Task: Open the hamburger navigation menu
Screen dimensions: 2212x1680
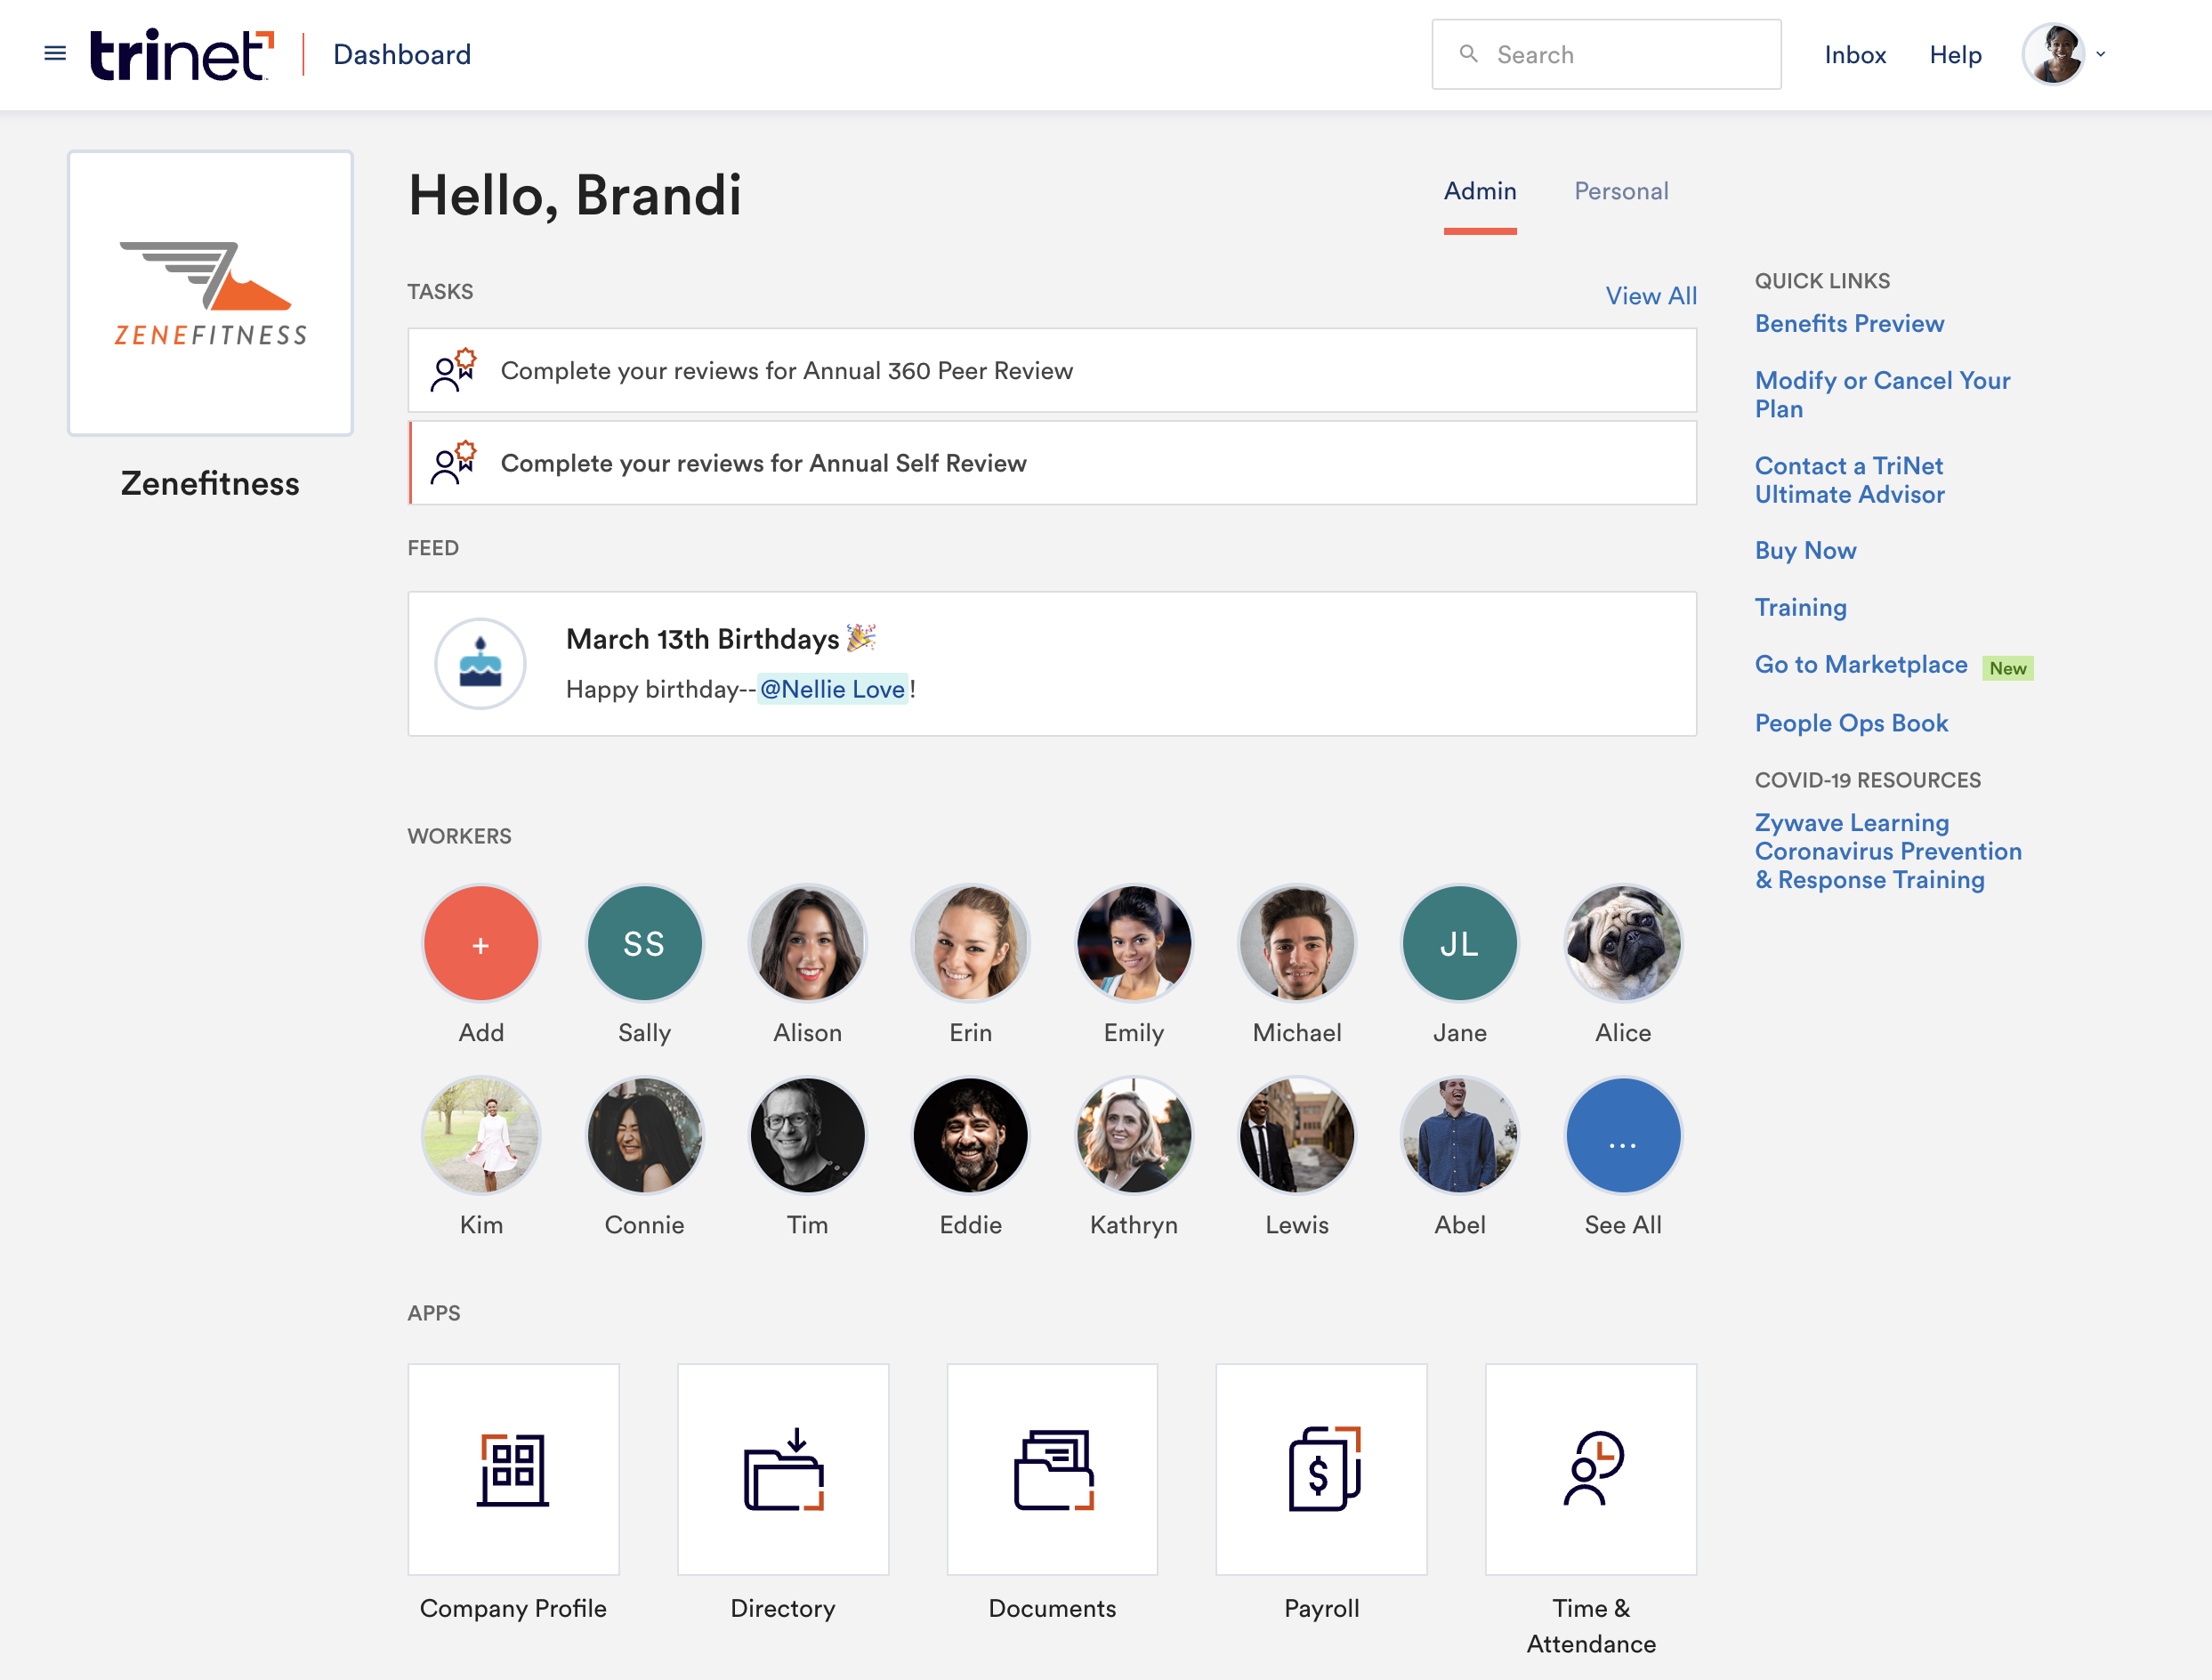Action: [55, 54]
